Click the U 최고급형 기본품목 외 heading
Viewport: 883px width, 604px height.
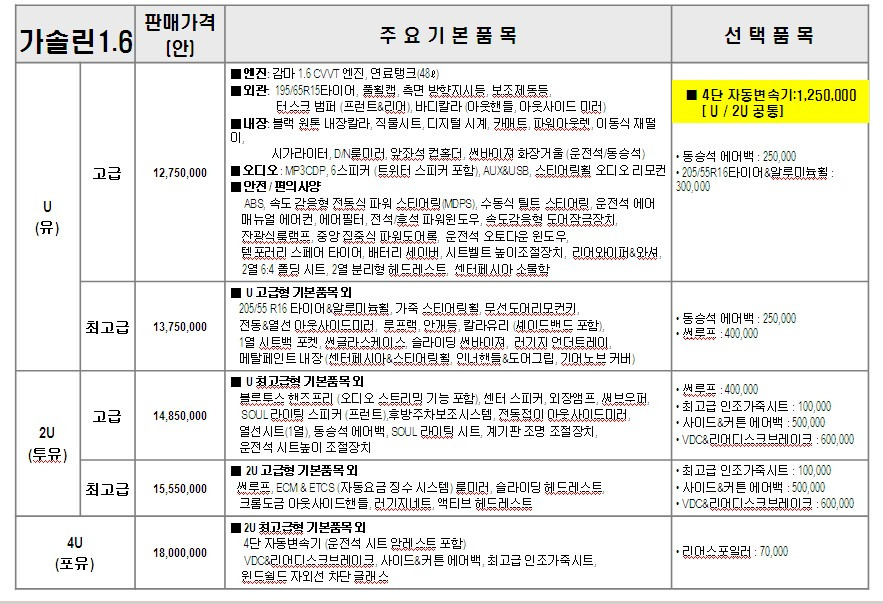point(297,382)
